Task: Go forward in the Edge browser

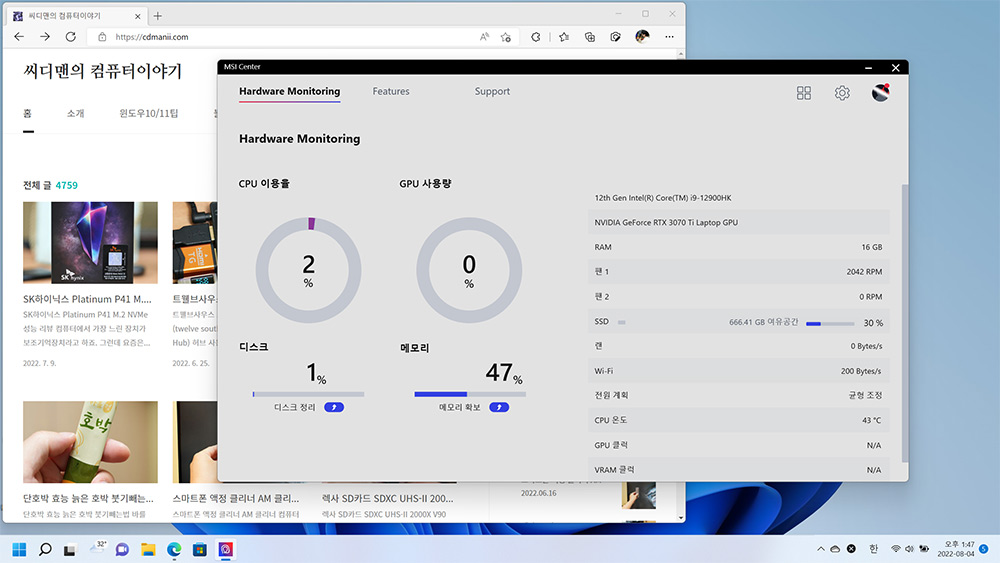Action: click(45, 37)
